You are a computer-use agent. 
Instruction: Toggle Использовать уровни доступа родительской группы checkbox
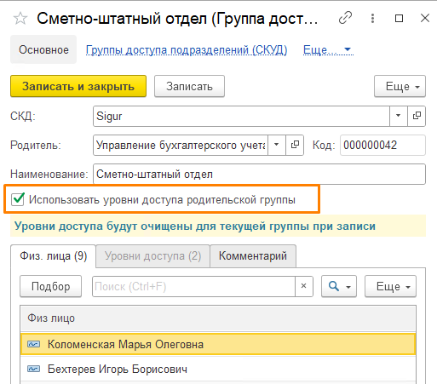click(x=17, y=199)
